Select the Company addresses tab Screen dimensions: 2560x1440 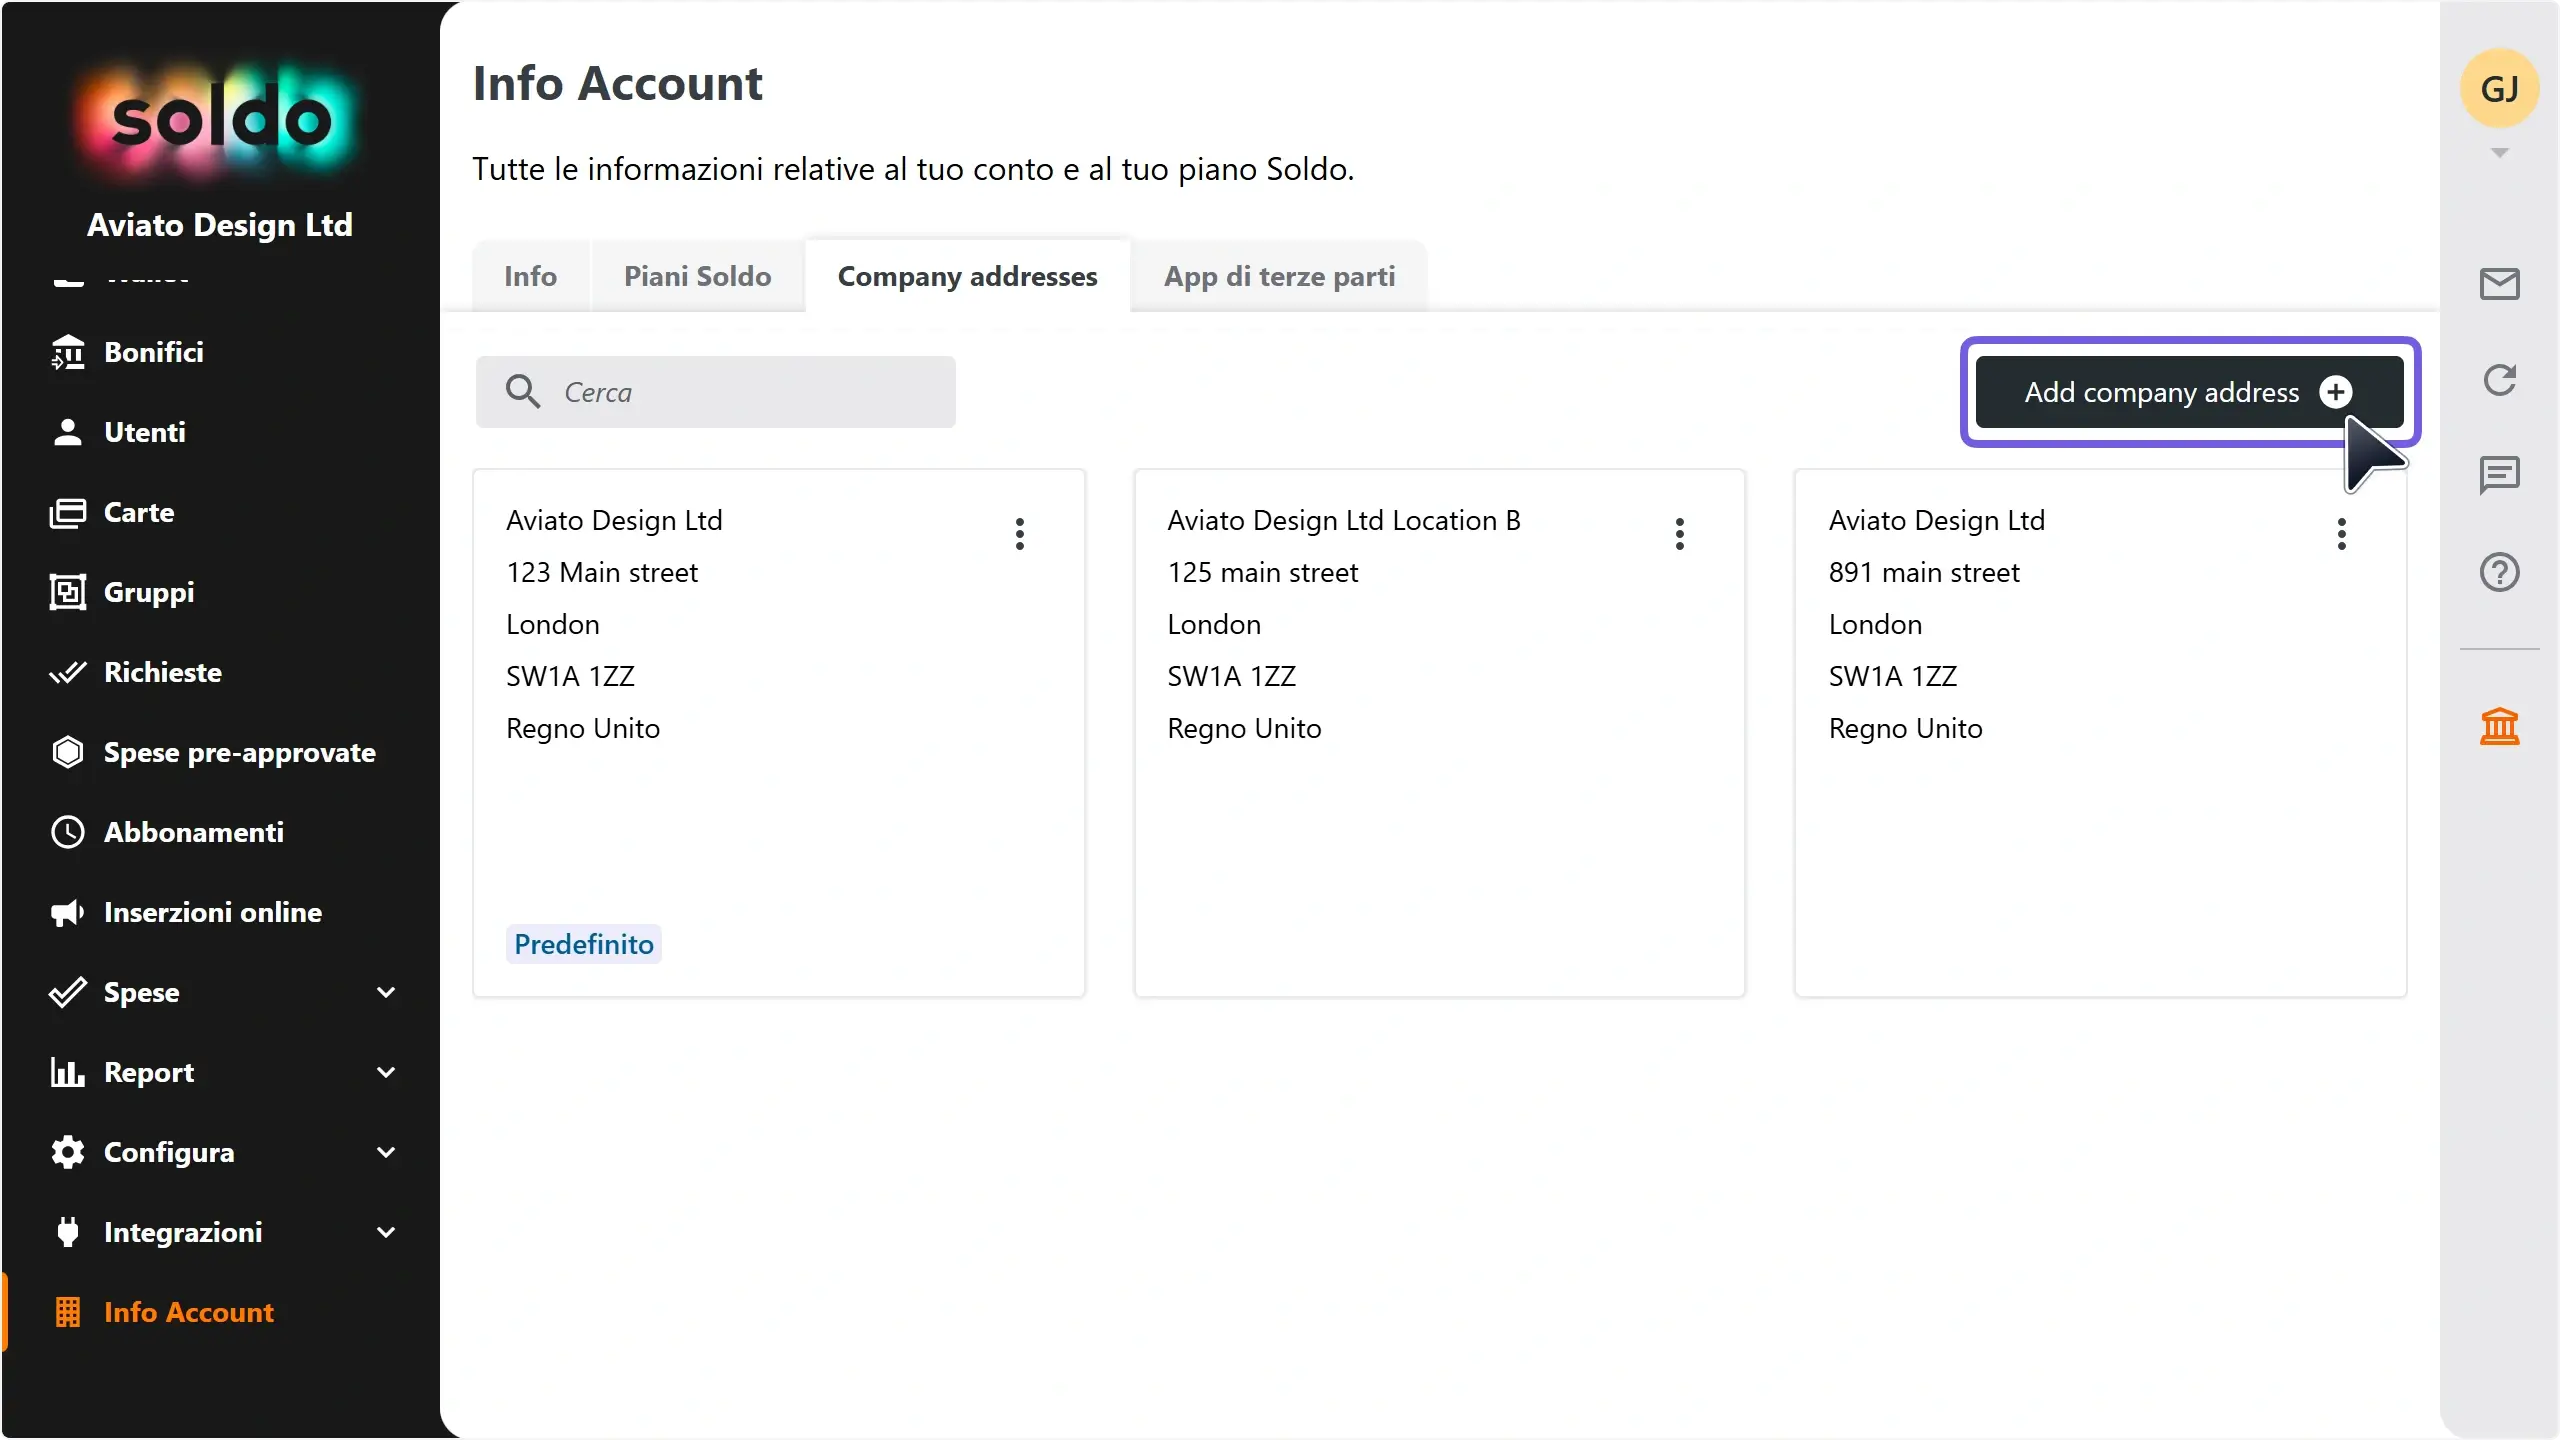[x=967, y=276]
